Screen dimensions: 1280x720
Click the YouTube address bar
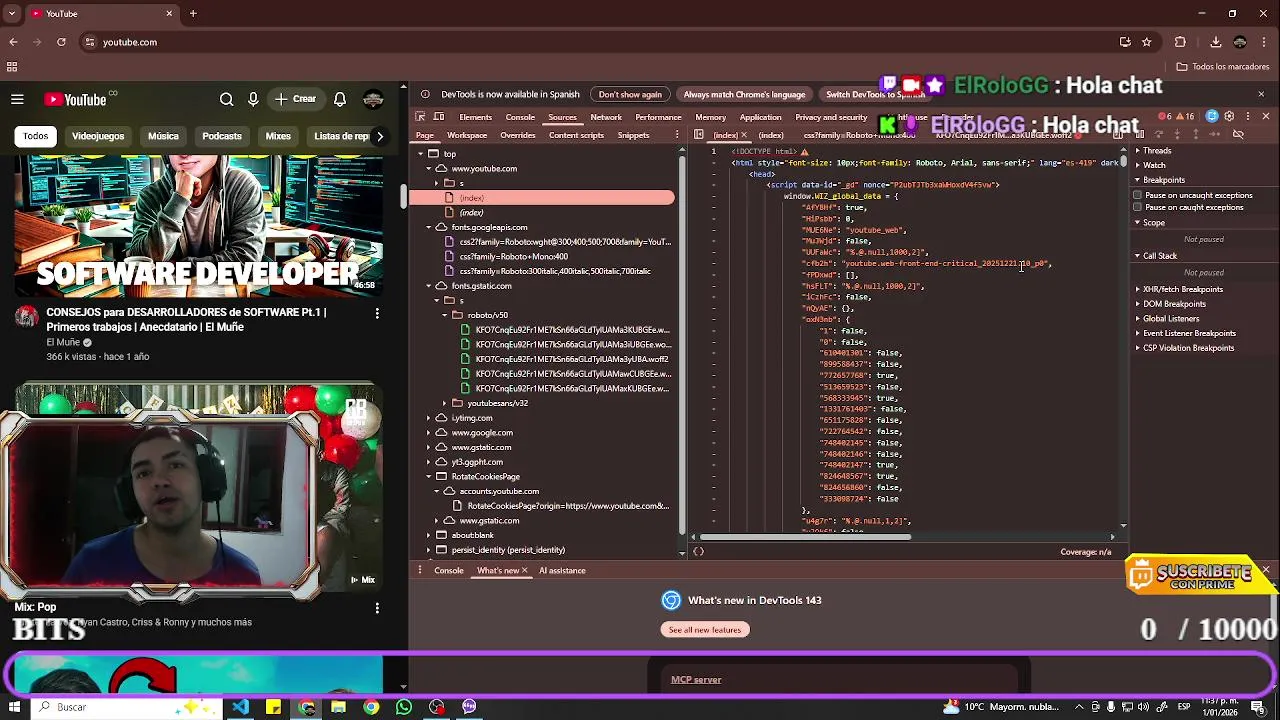pyautogui.click(x=600, y=42)
